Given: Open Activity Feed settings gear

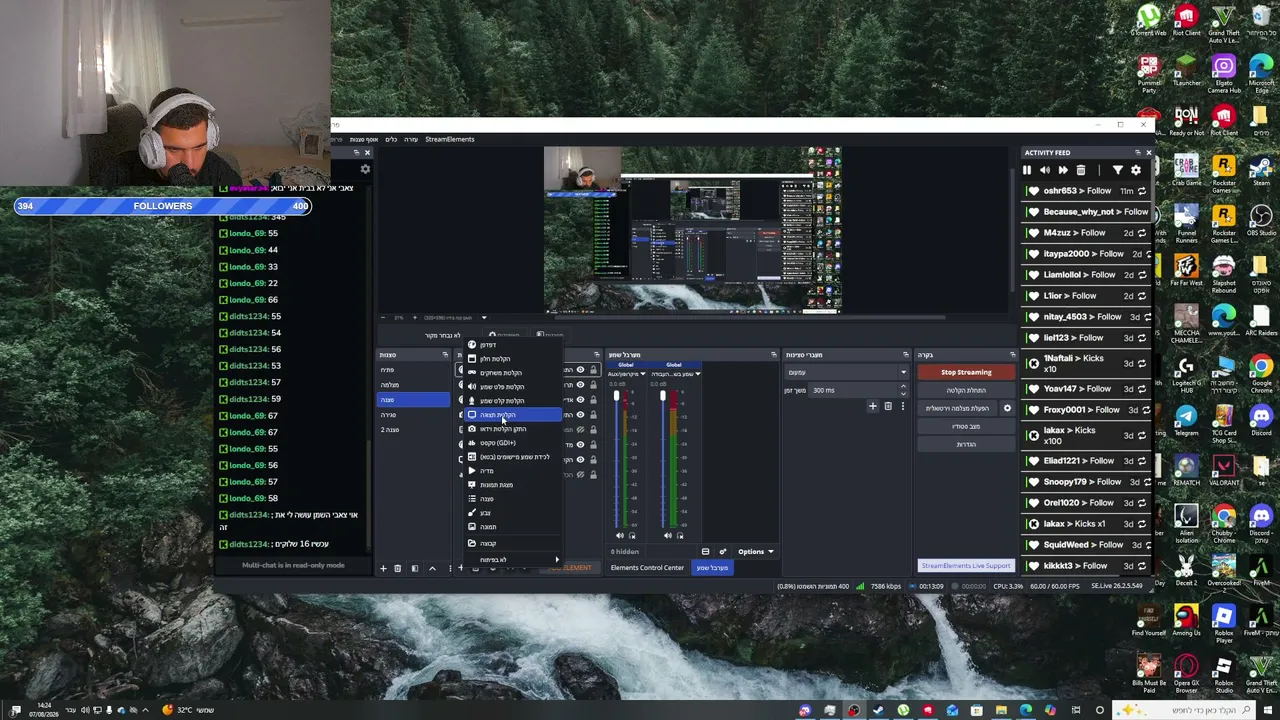Looking at the screenshot, I should (x=1135, y=170).
